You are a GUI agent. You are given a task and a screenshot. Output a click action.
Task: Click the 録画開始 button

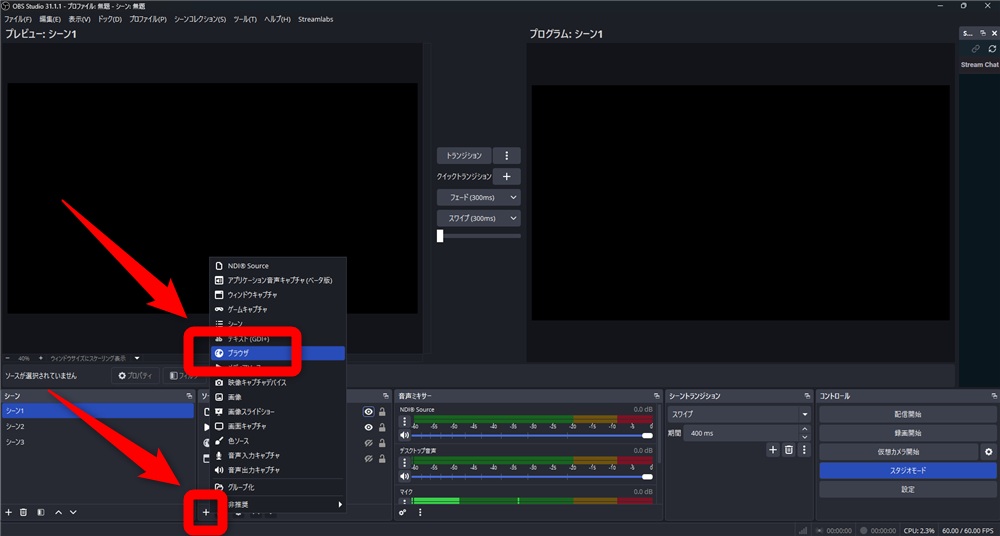(x=907, y=433)
